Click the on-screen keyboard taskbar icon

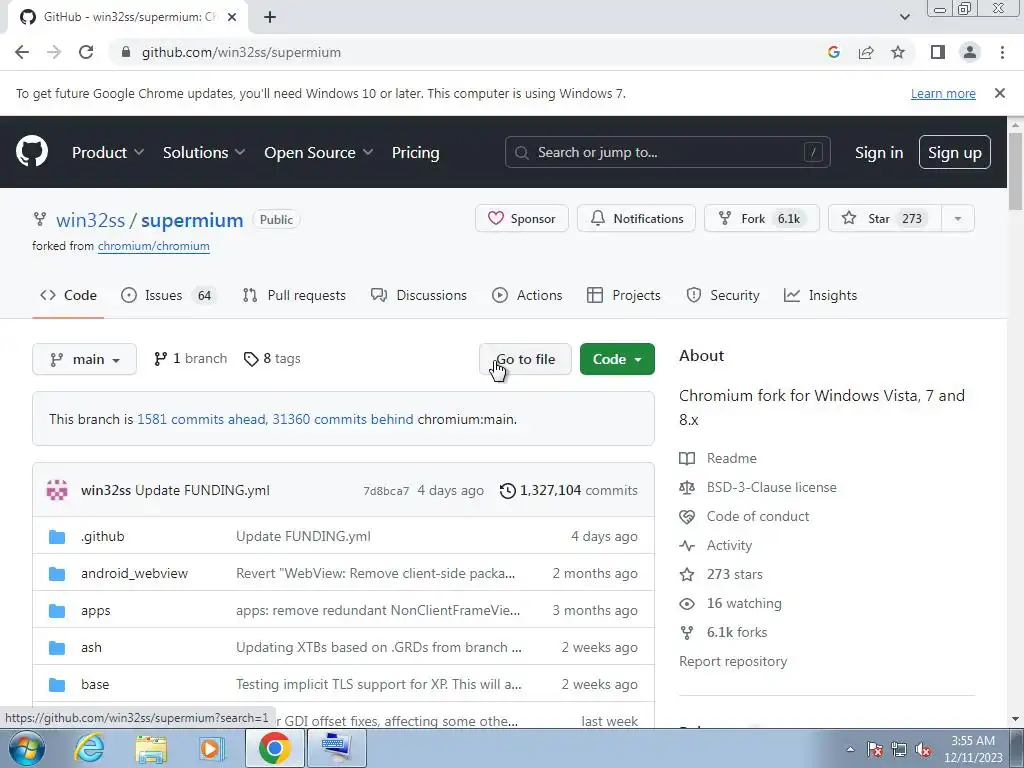tap(336, 748)
